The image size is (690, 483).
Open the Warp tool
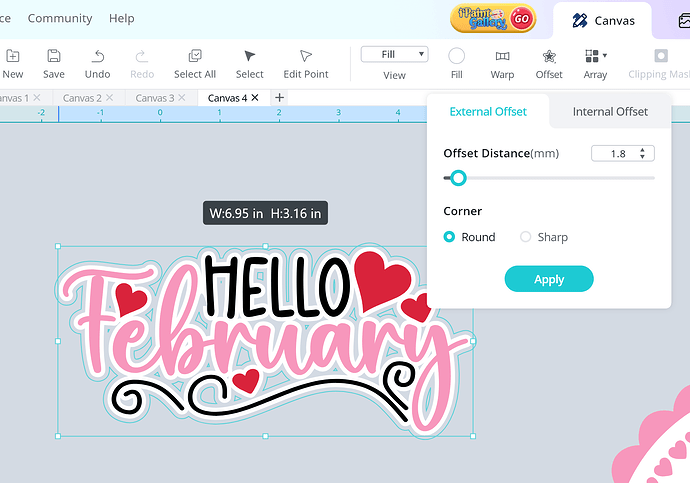click(502, 56)
